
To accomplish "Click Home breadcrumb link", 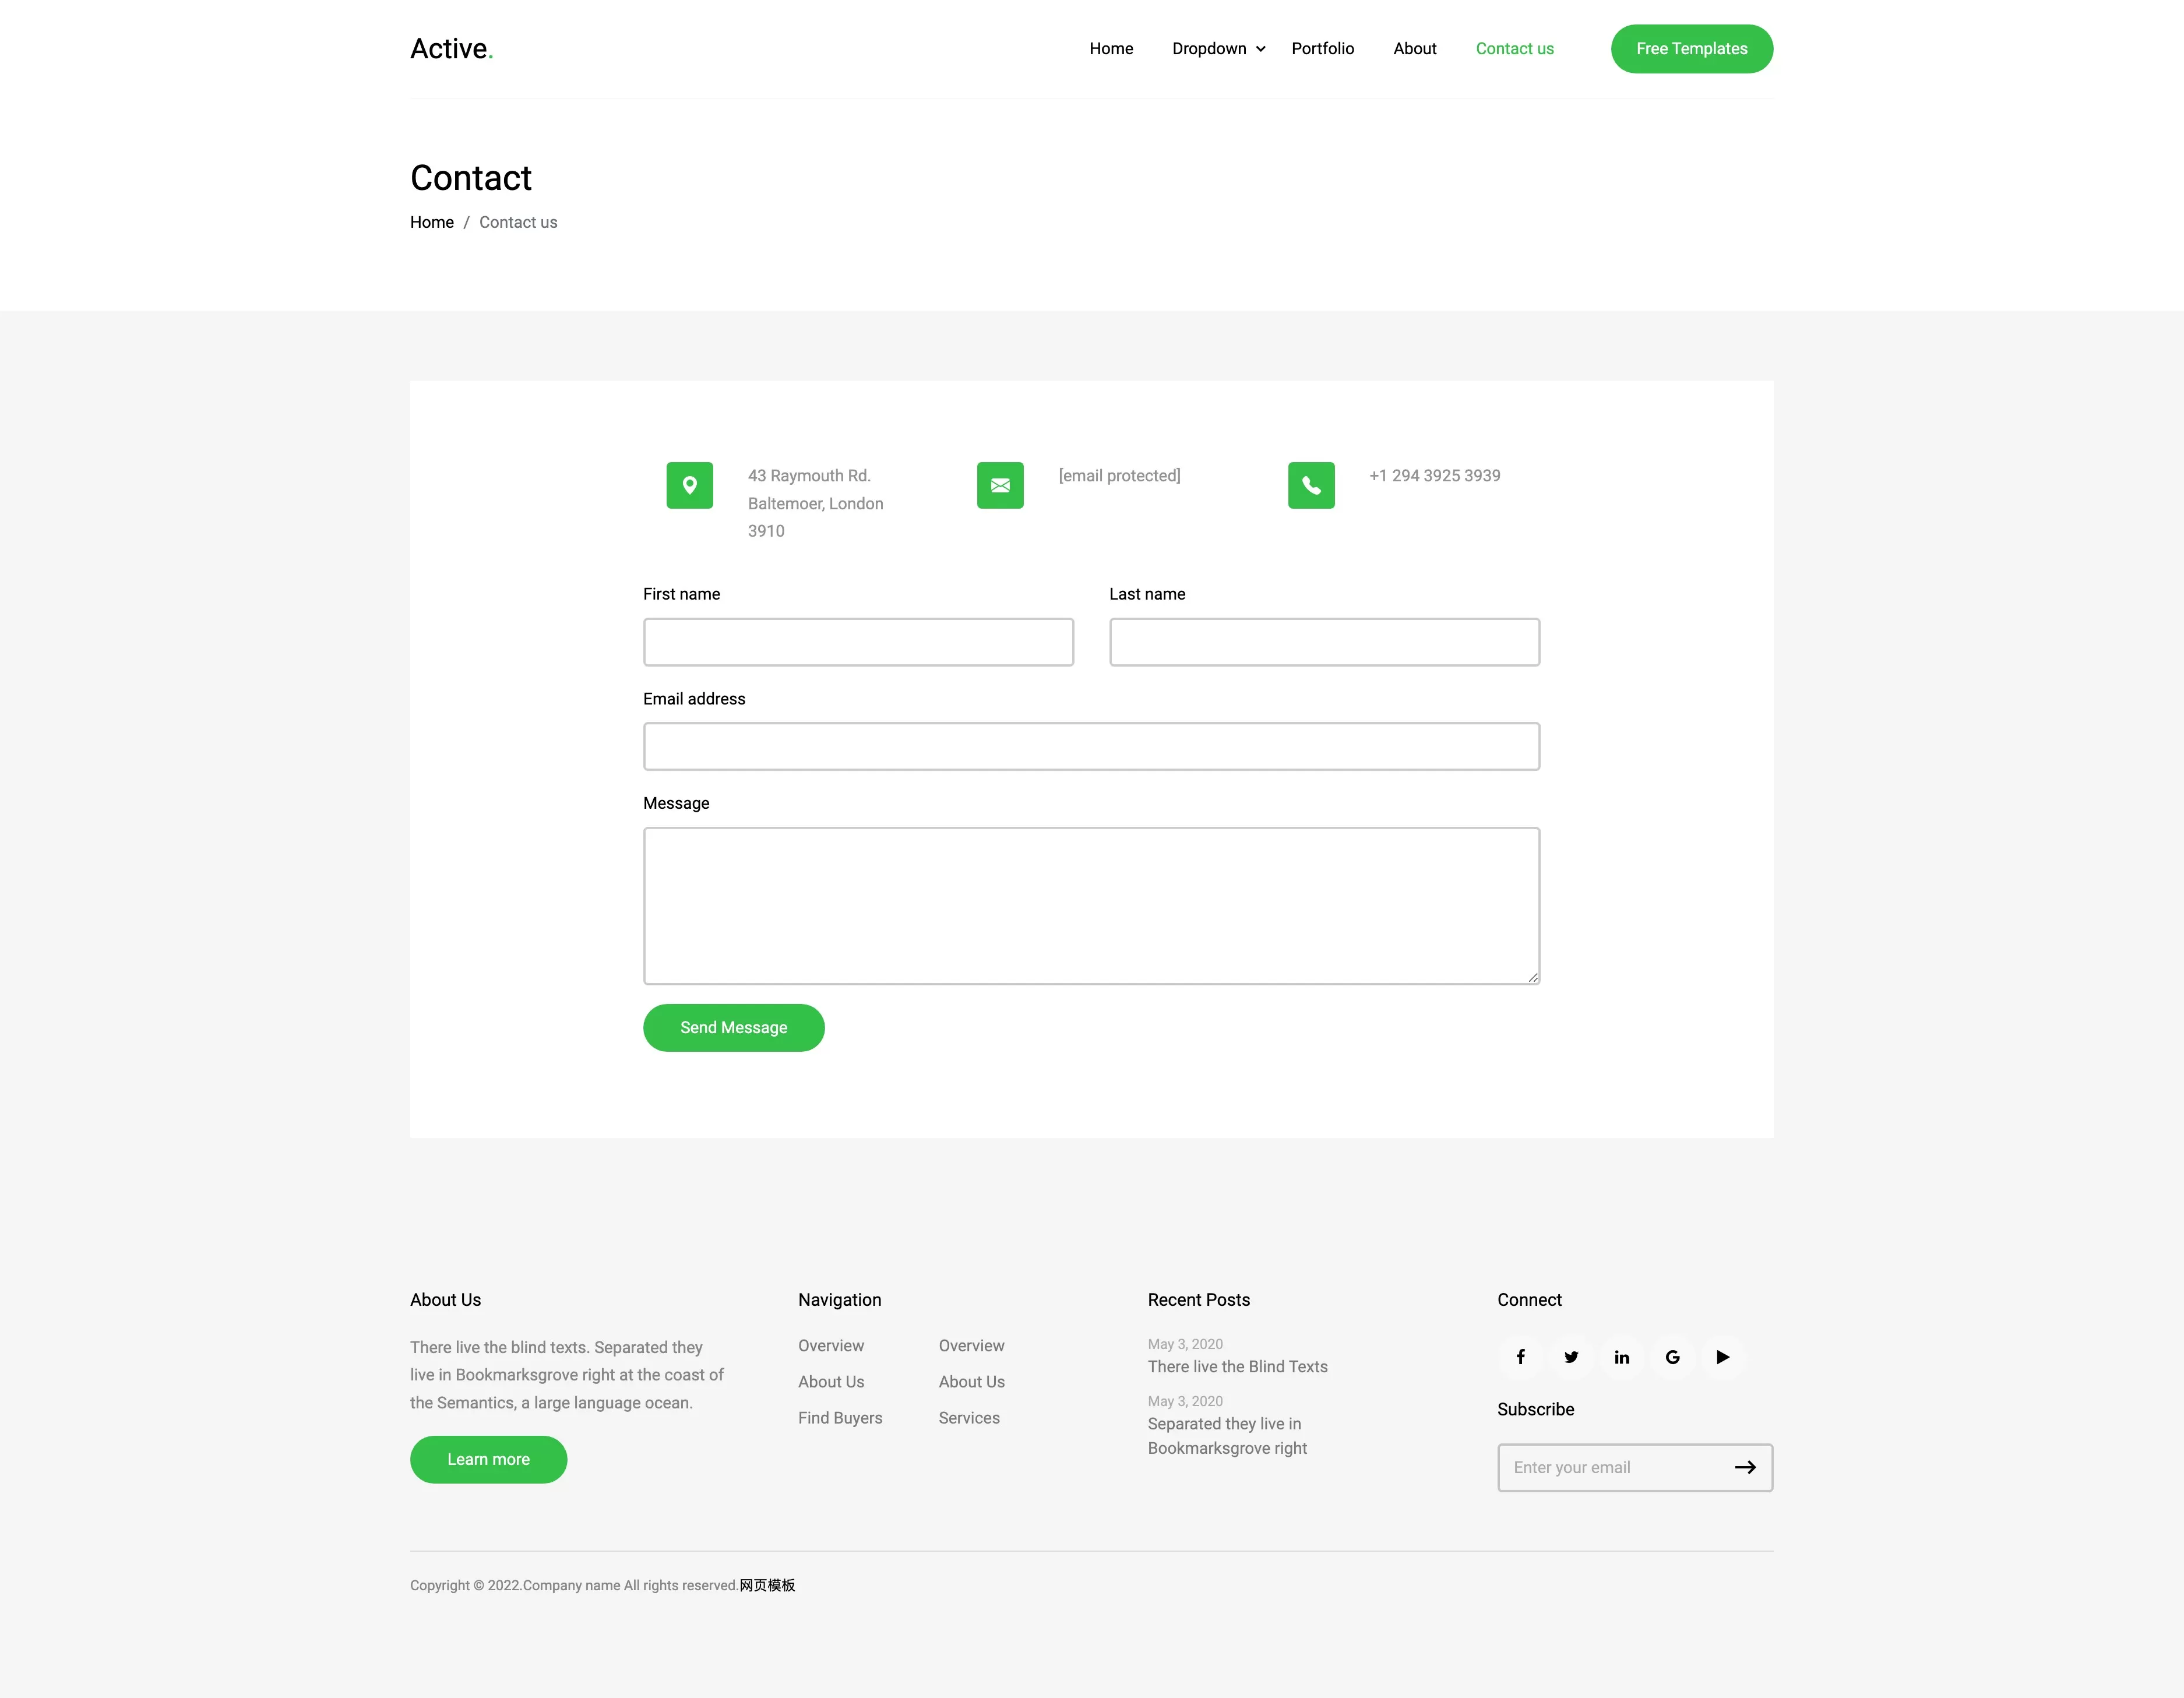I will pos(432,221).
